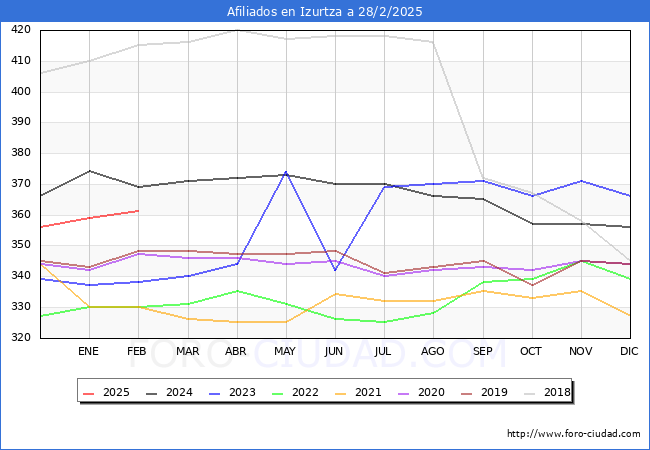Viewport: 650px width, 450px height.
Task: Click the 410 y-axis value
Action: pos(21,60)
